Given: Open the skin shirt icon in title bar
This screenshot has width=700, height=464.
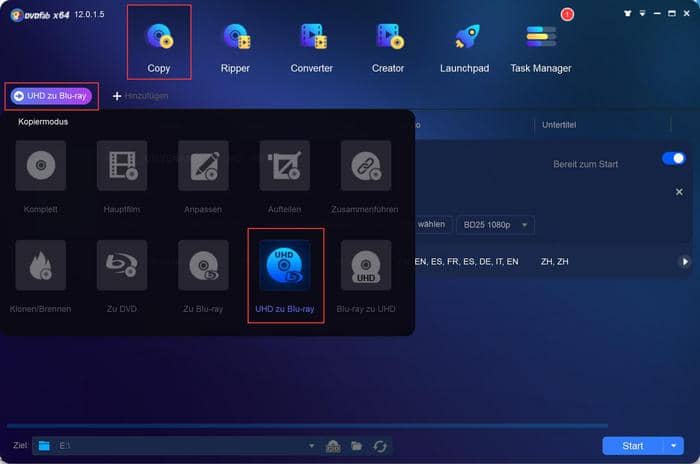Looking at the screenshot, I should (x=628, y=13).
